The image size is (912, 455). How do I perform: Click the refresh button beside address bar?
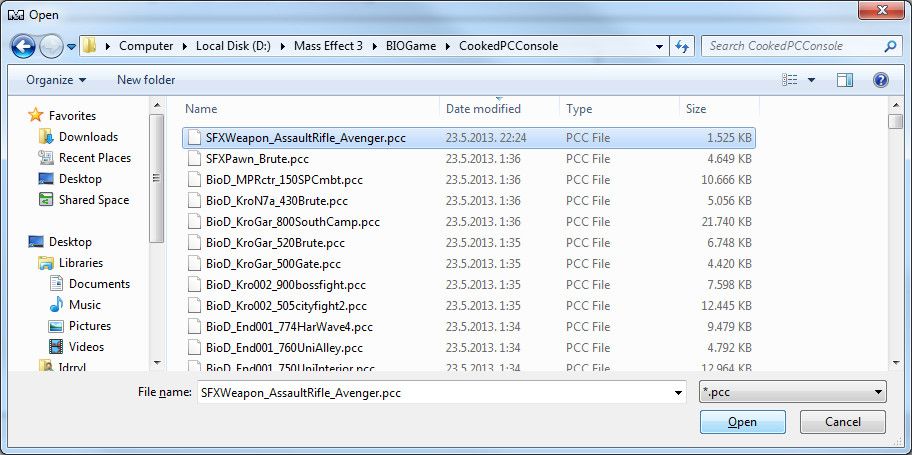point(682,46)
